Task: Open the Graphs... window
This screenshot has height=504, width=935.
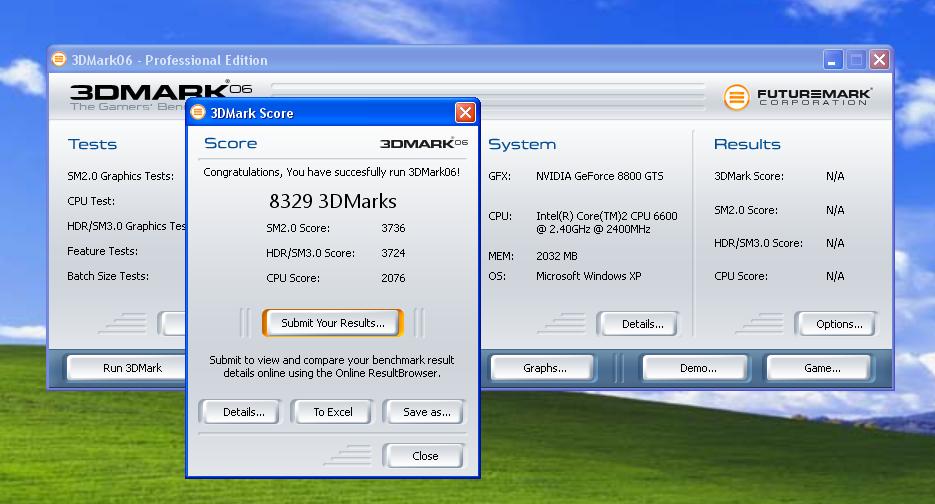Action: [544, 368]
